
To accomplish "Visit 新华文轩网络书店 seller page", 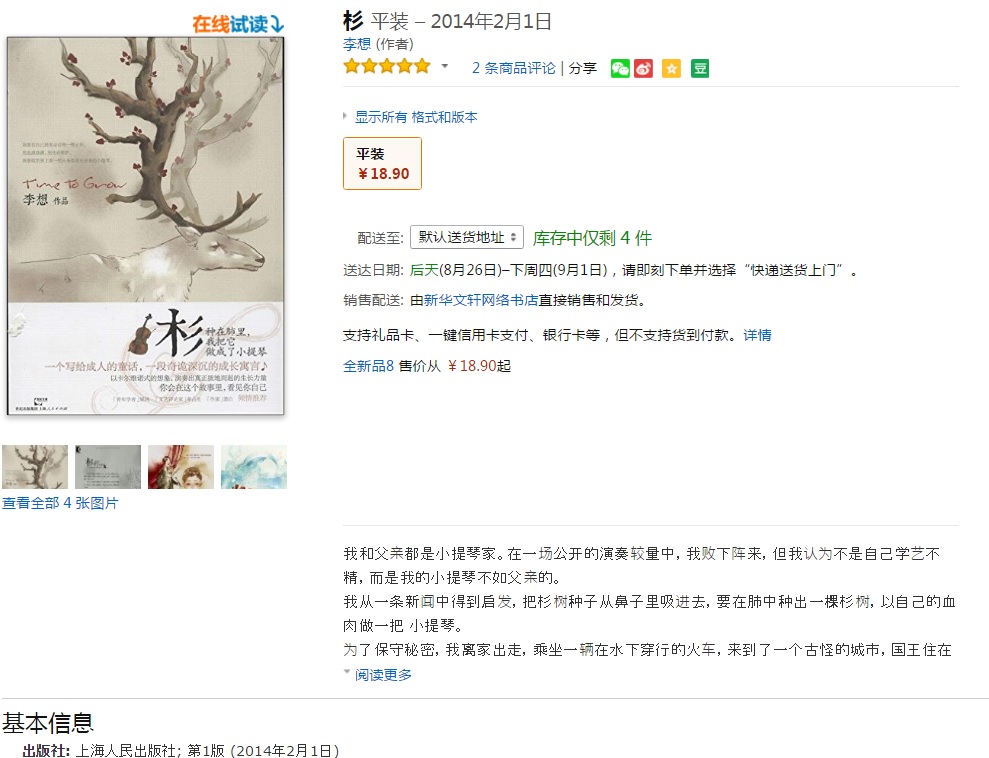I will [x=481, y=300].
